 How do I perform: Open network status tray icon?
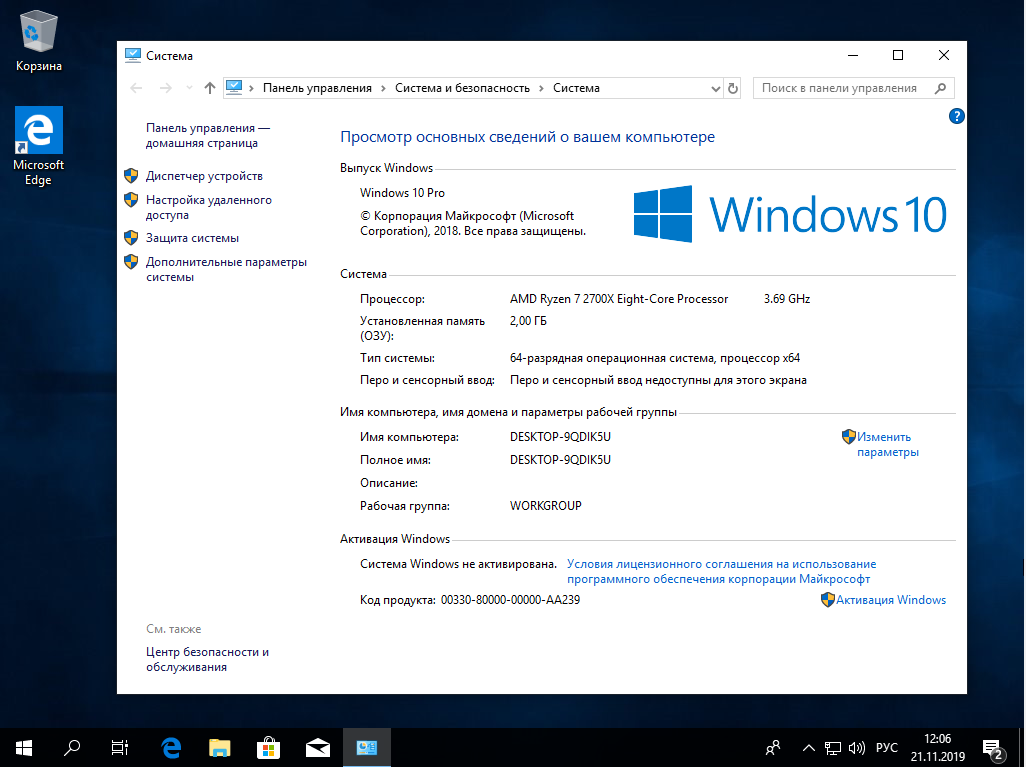832,747
